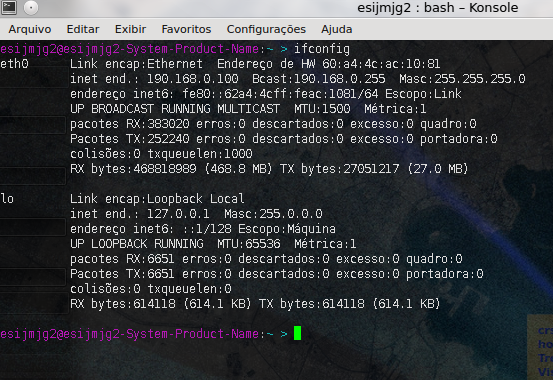This screenshot has width=553, height=380.
Task: Click the round pin button in title bar
Action: (31, 8)
